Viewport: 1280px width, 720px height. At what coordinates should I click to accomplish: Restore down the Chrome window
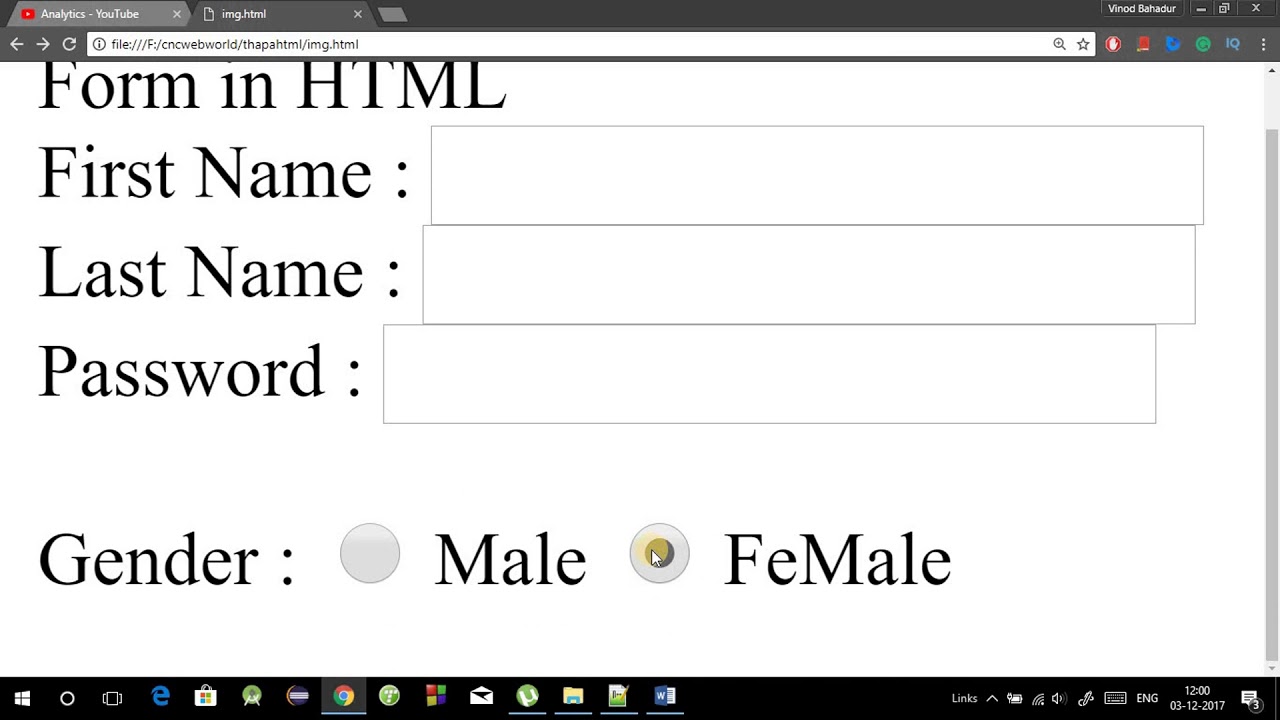coord(1224,8)
